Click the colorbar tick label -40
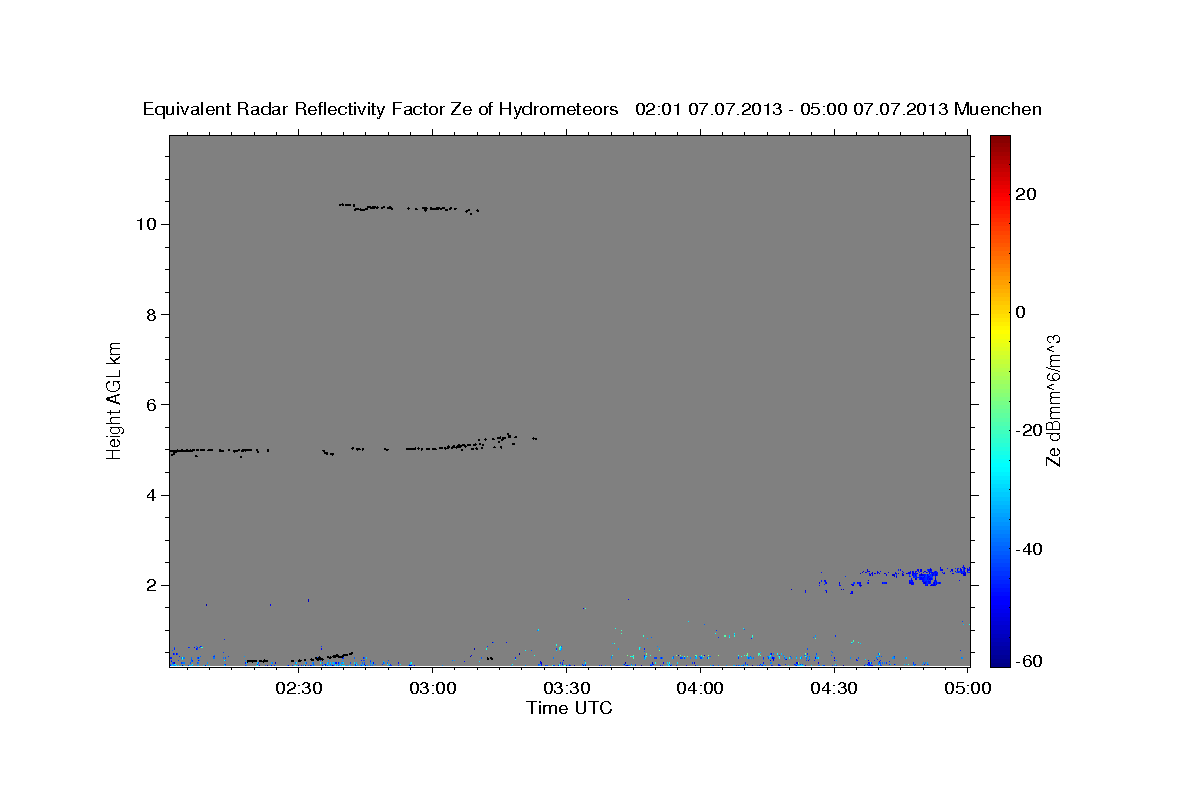The width and height of the screenshot is (1200, 800). pyautogui.click(x=1029, y=549)
